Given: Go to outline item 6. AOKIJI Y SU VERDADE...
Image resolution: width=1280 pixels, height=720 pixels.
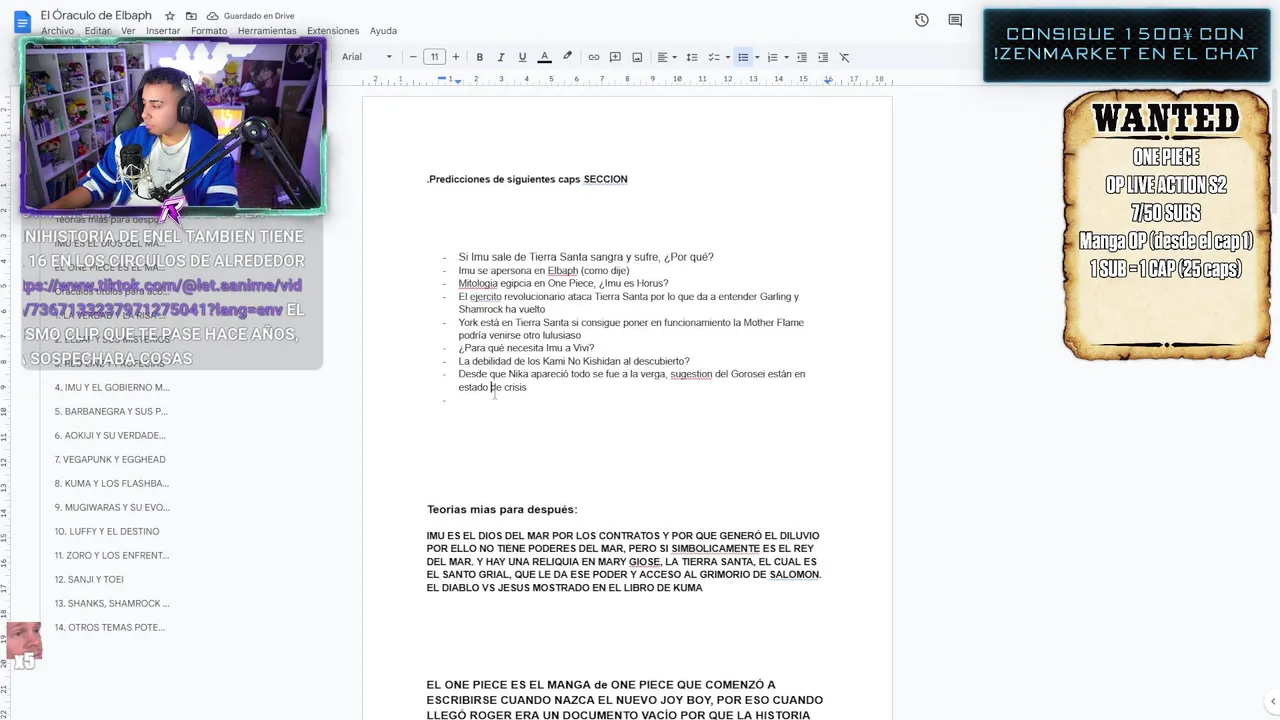Looking at the screenshot, I should 110,435.
